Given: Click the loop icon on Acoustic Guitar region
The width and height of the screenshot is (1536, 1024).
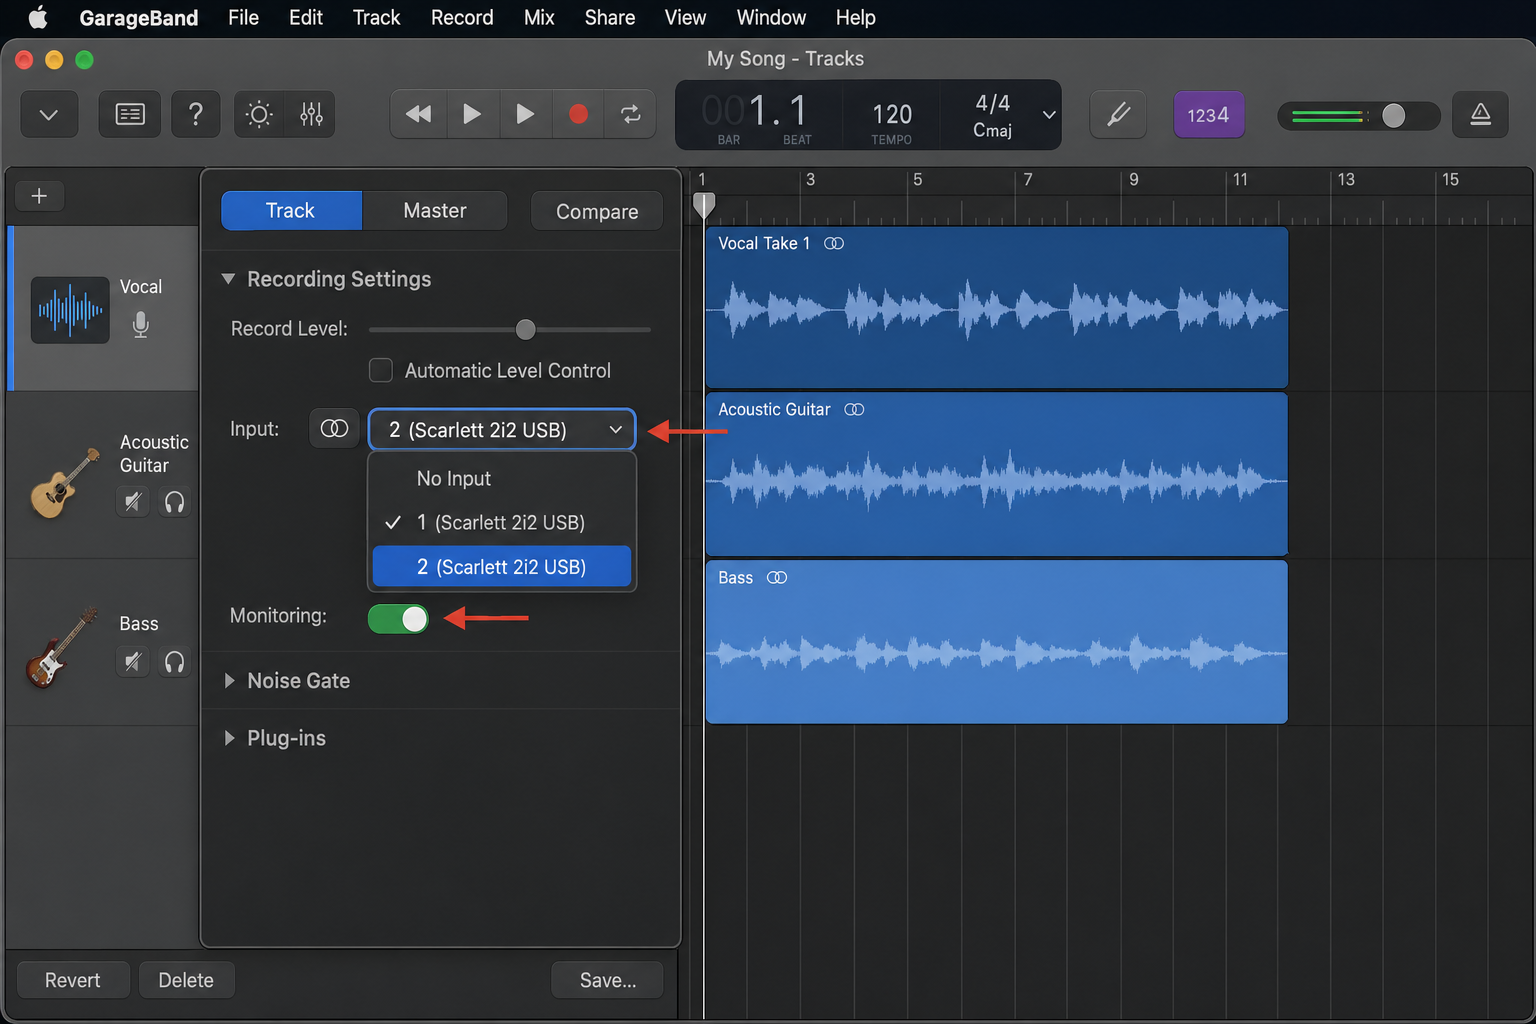Looking at the screenshot, I should tap(854, 409).
